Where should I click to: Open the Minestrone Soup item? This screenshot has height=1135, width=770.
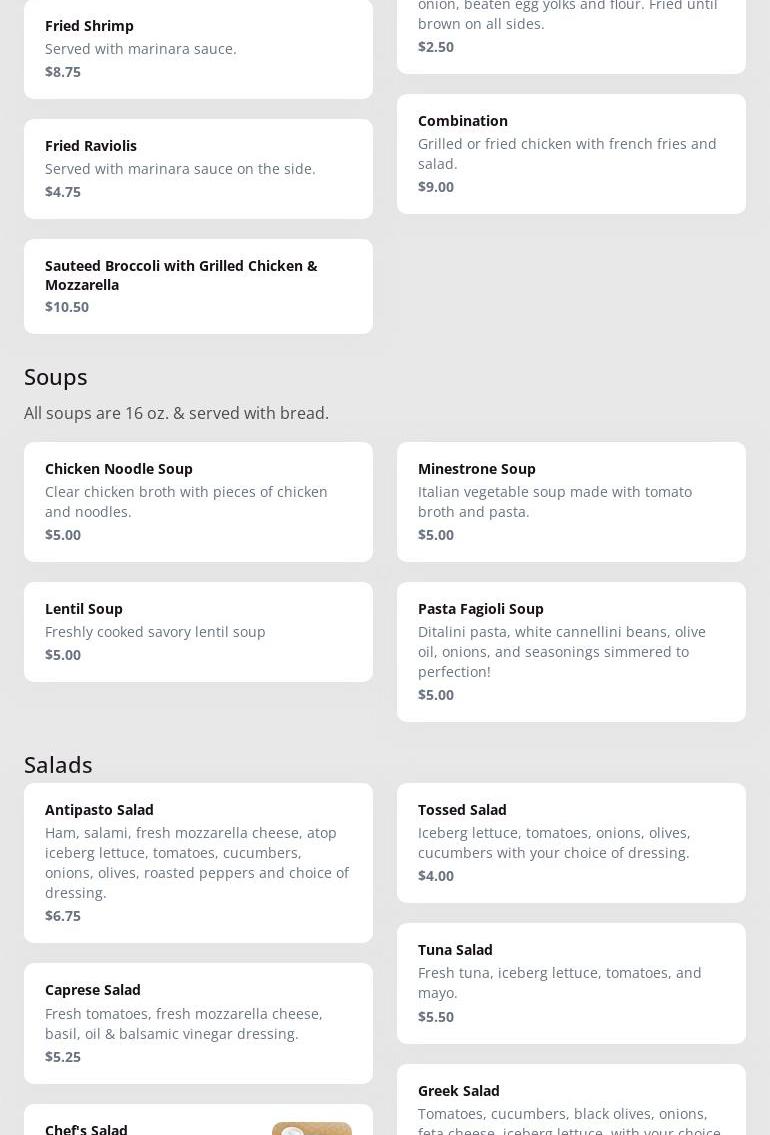571,501
